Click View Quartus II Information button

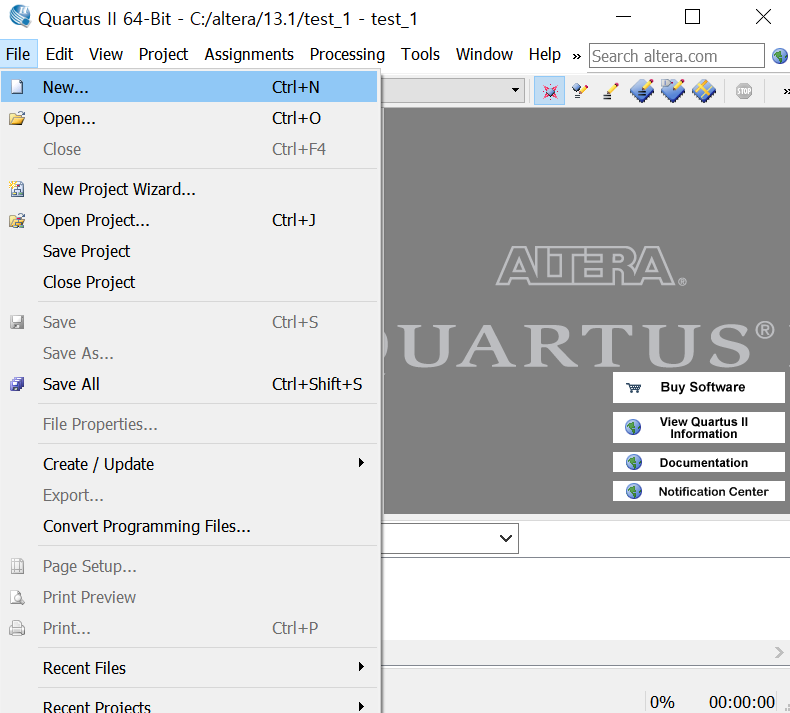698,428
